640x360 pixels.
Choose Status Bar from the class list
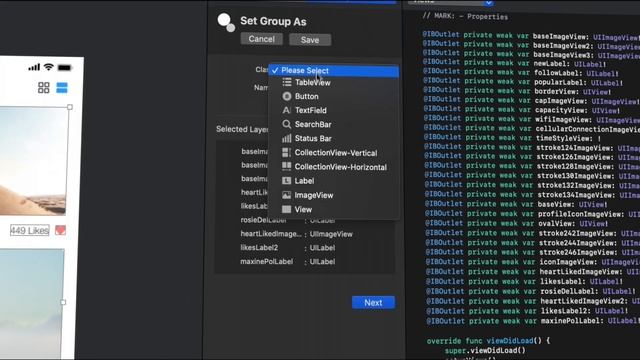click(x=333, y=138)
